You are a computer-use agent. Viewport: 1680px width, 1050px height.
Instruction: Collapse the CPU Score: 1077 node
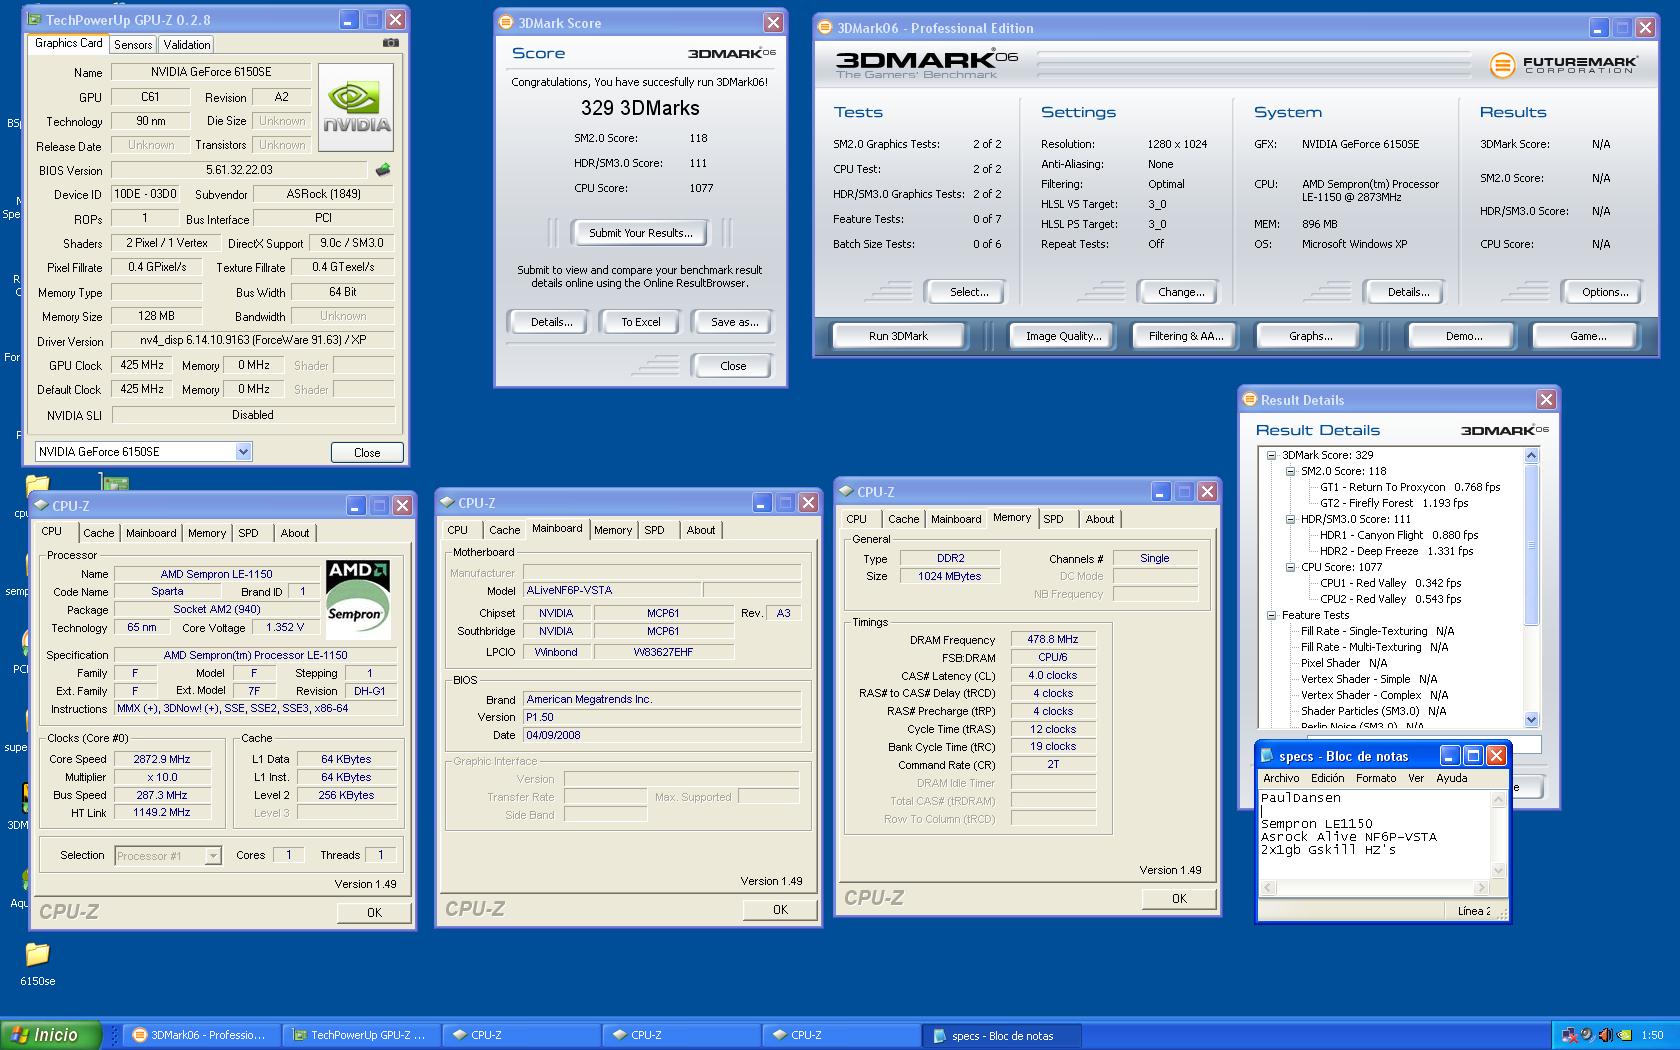coord(1291,567)
